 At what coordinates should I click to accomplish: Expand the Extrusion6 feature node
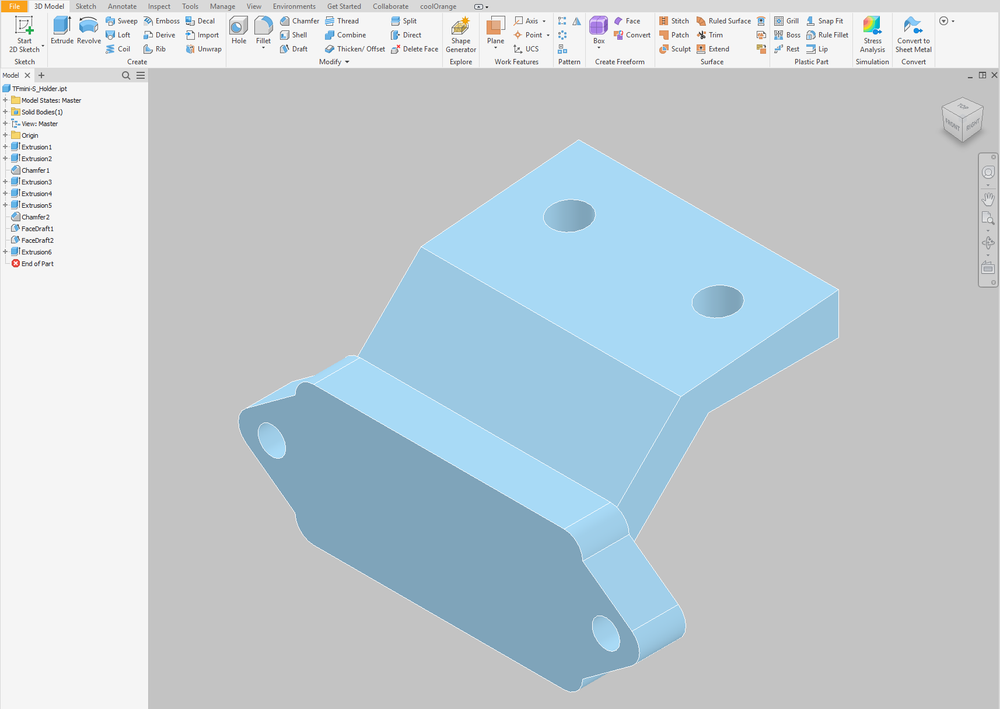5,252
